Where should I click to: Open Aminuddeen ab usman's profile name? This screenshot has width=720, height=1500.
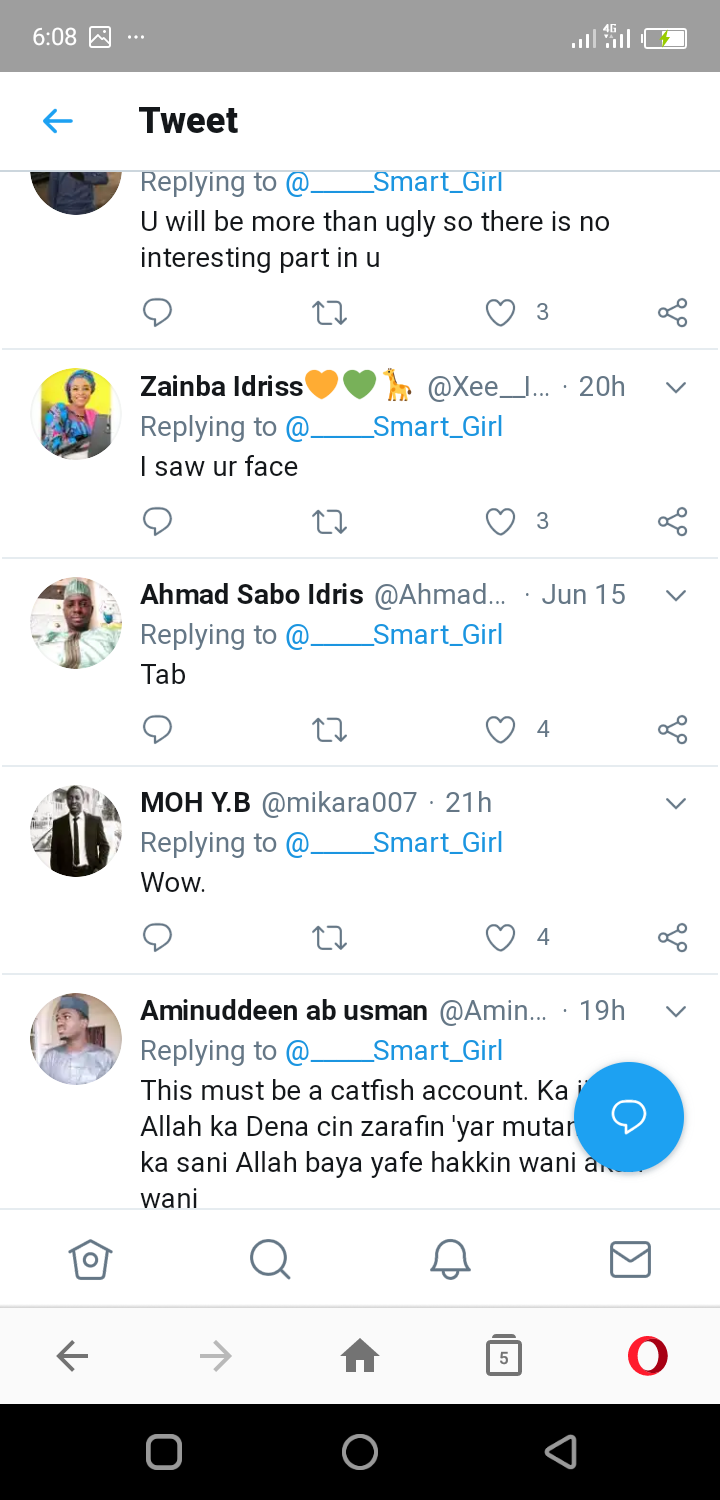point(284,1011)
